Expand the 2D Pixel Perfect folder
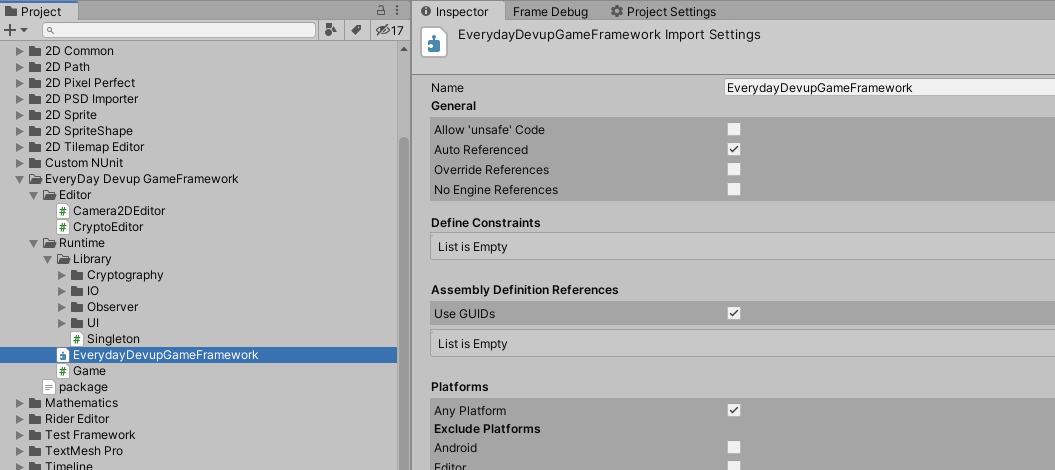1055x470 pixels. click(x=20, y=83)
